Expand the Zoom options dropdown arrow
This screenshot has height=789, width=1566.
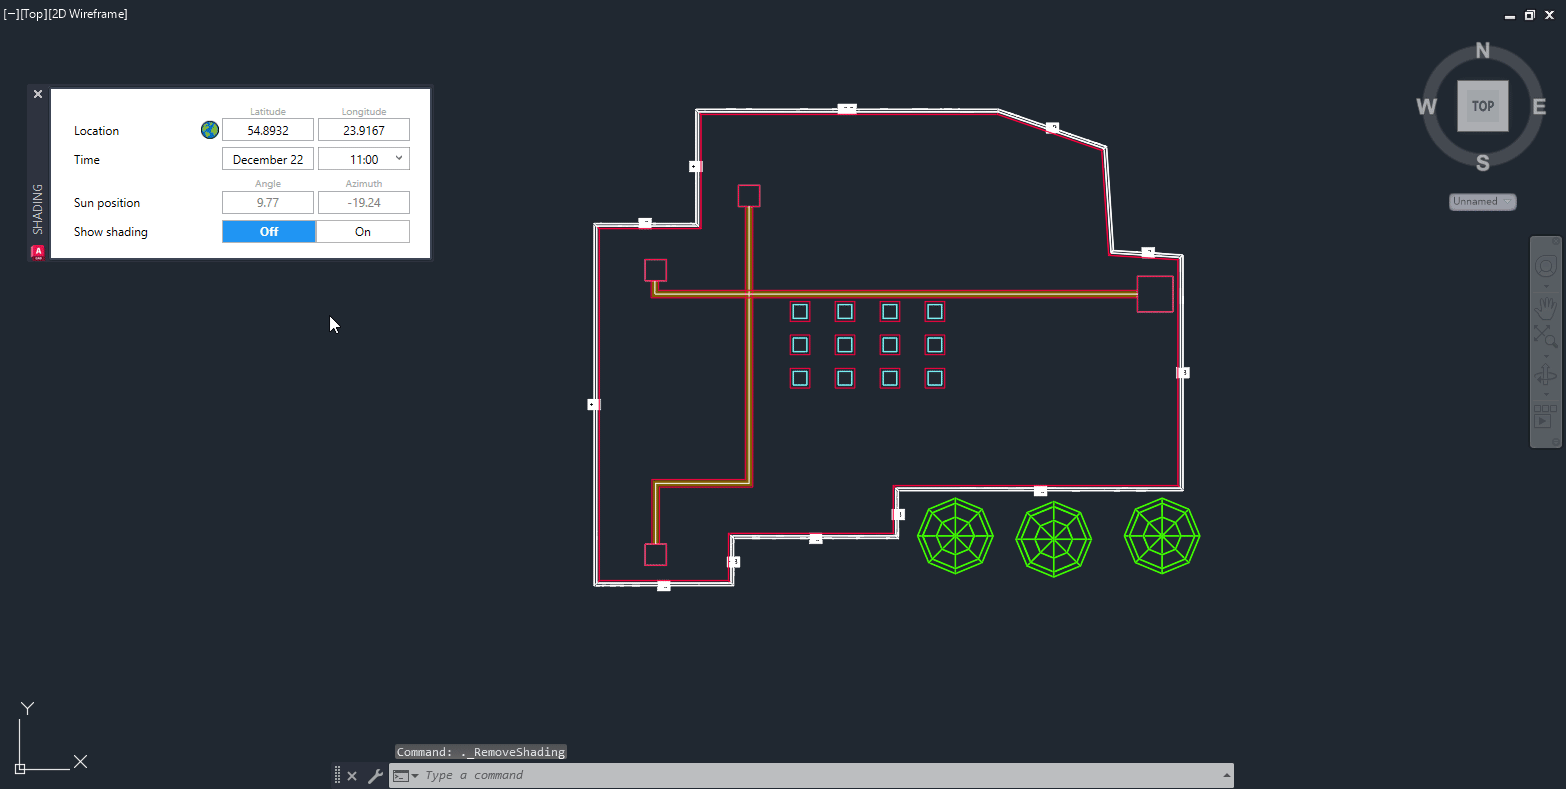(x=1546, y=356)
